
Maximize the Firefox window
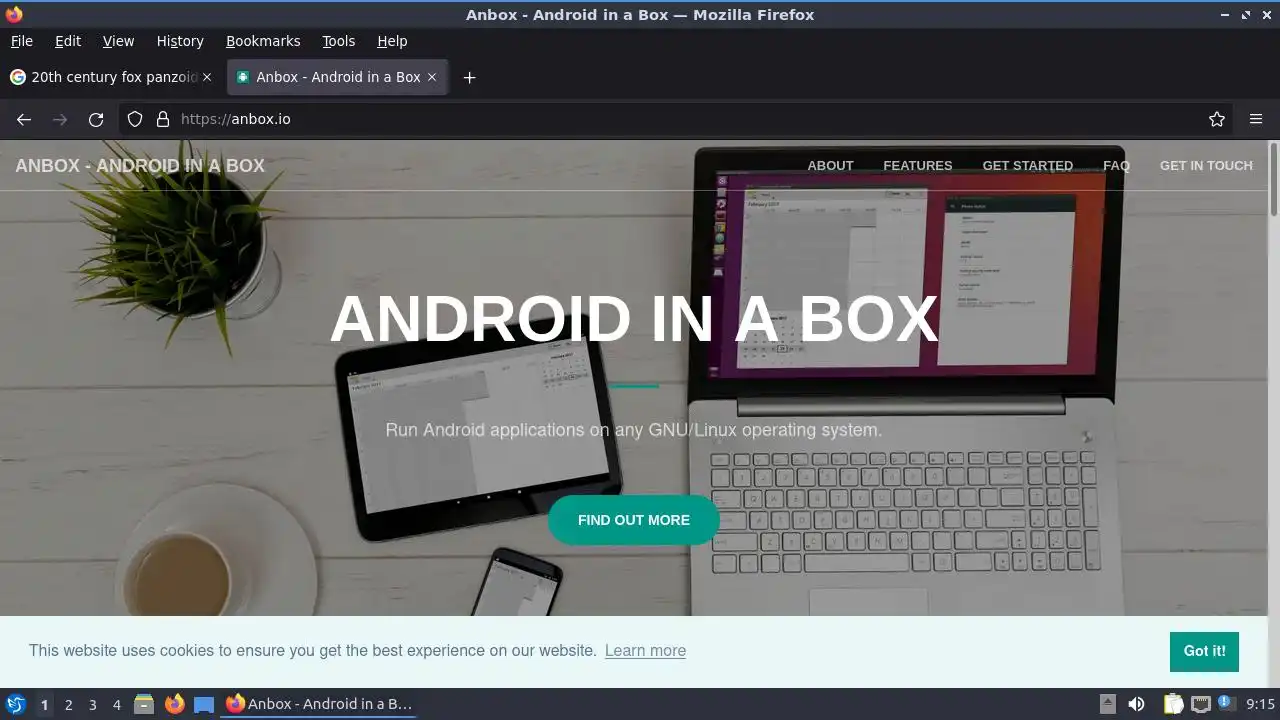[1246, 15]
